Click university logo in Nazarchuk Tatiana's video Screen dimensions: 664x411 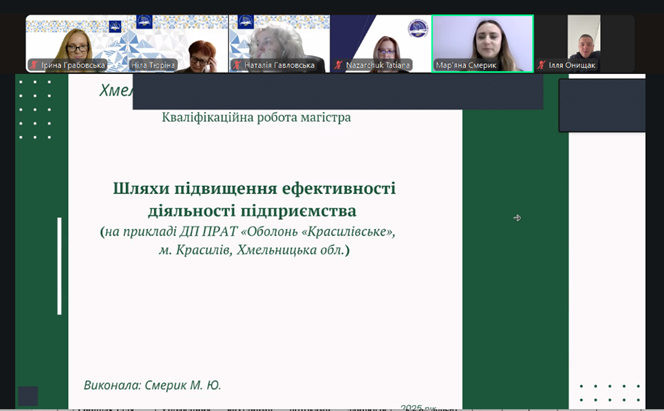(x=416, y=28)
